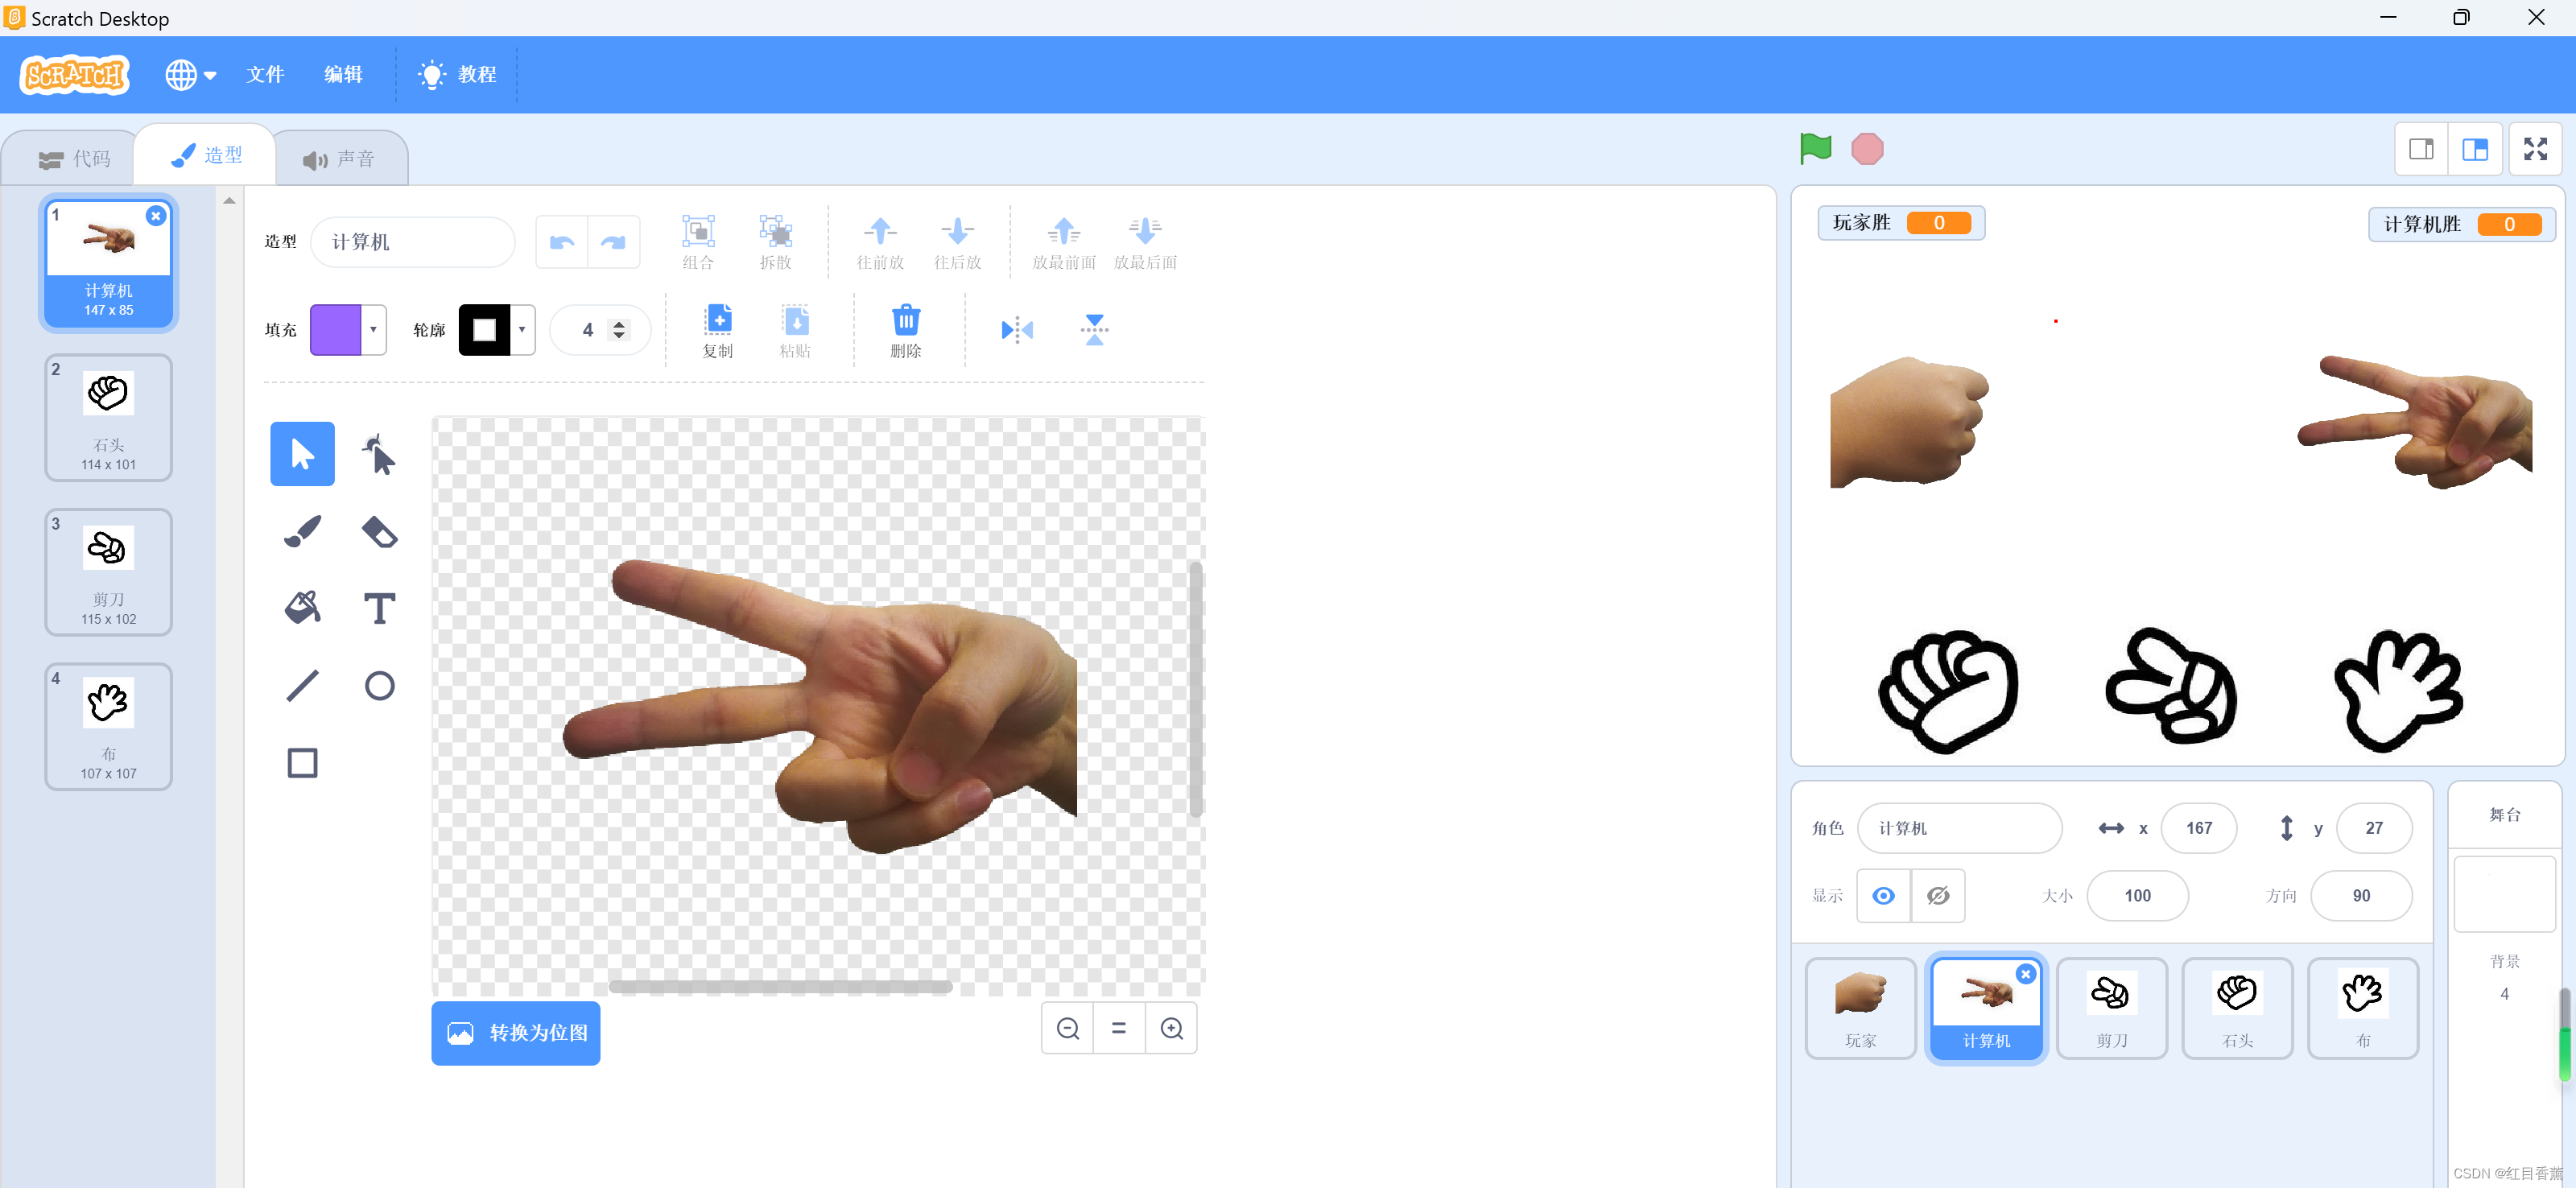2576x1188 pixels.
Task: Click the 转换为位图 button
Action: click(516, 1033)
